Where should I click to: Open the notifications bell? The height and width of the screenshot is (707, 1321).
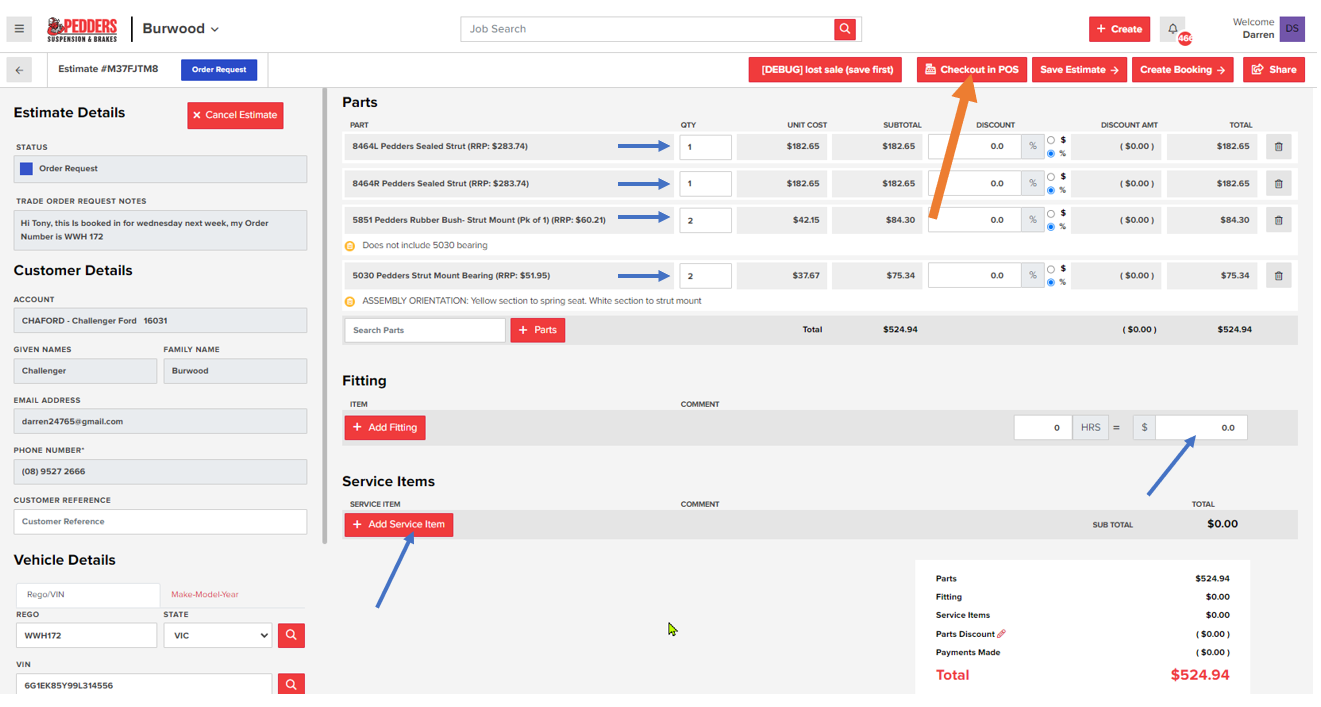click(x=1173, y=29)
